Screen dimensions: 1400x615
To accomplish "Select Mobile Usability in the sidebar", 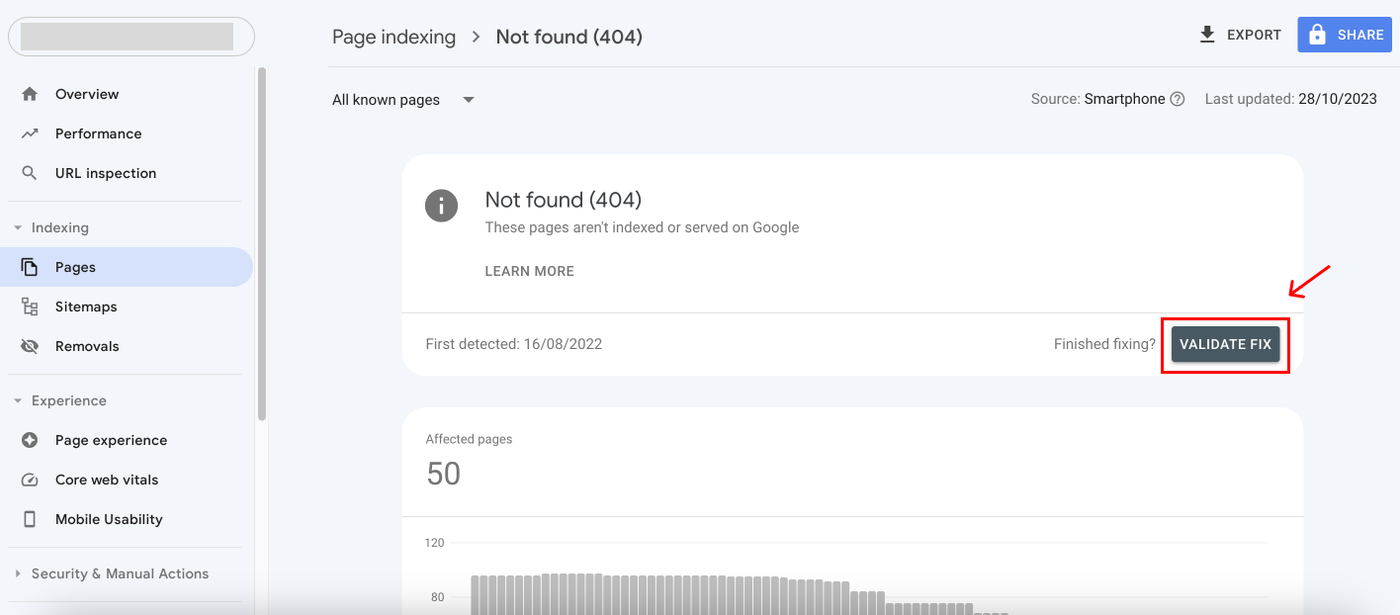I will pos(110,519).
